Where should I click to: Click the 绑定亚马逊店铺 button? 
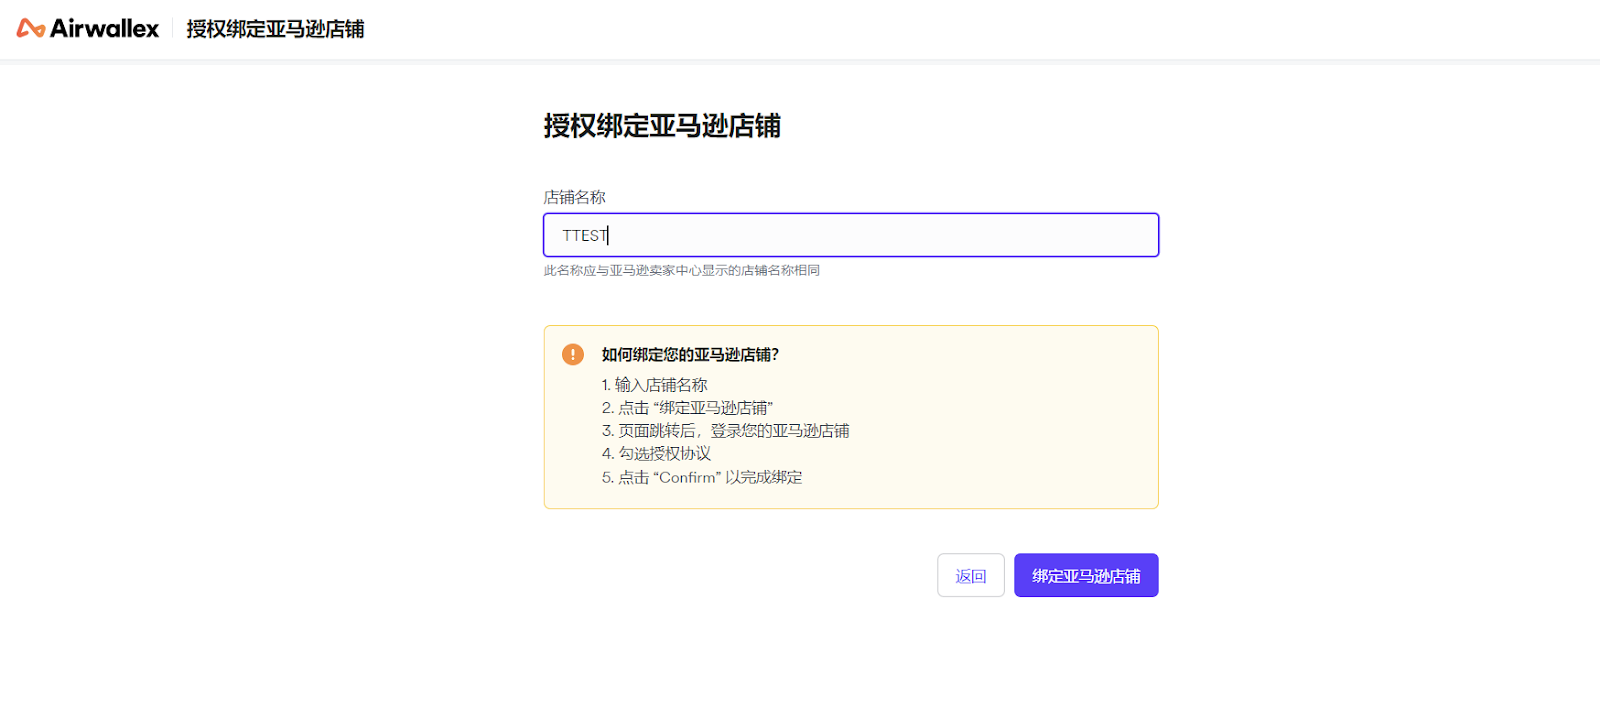coord(1086,576)
